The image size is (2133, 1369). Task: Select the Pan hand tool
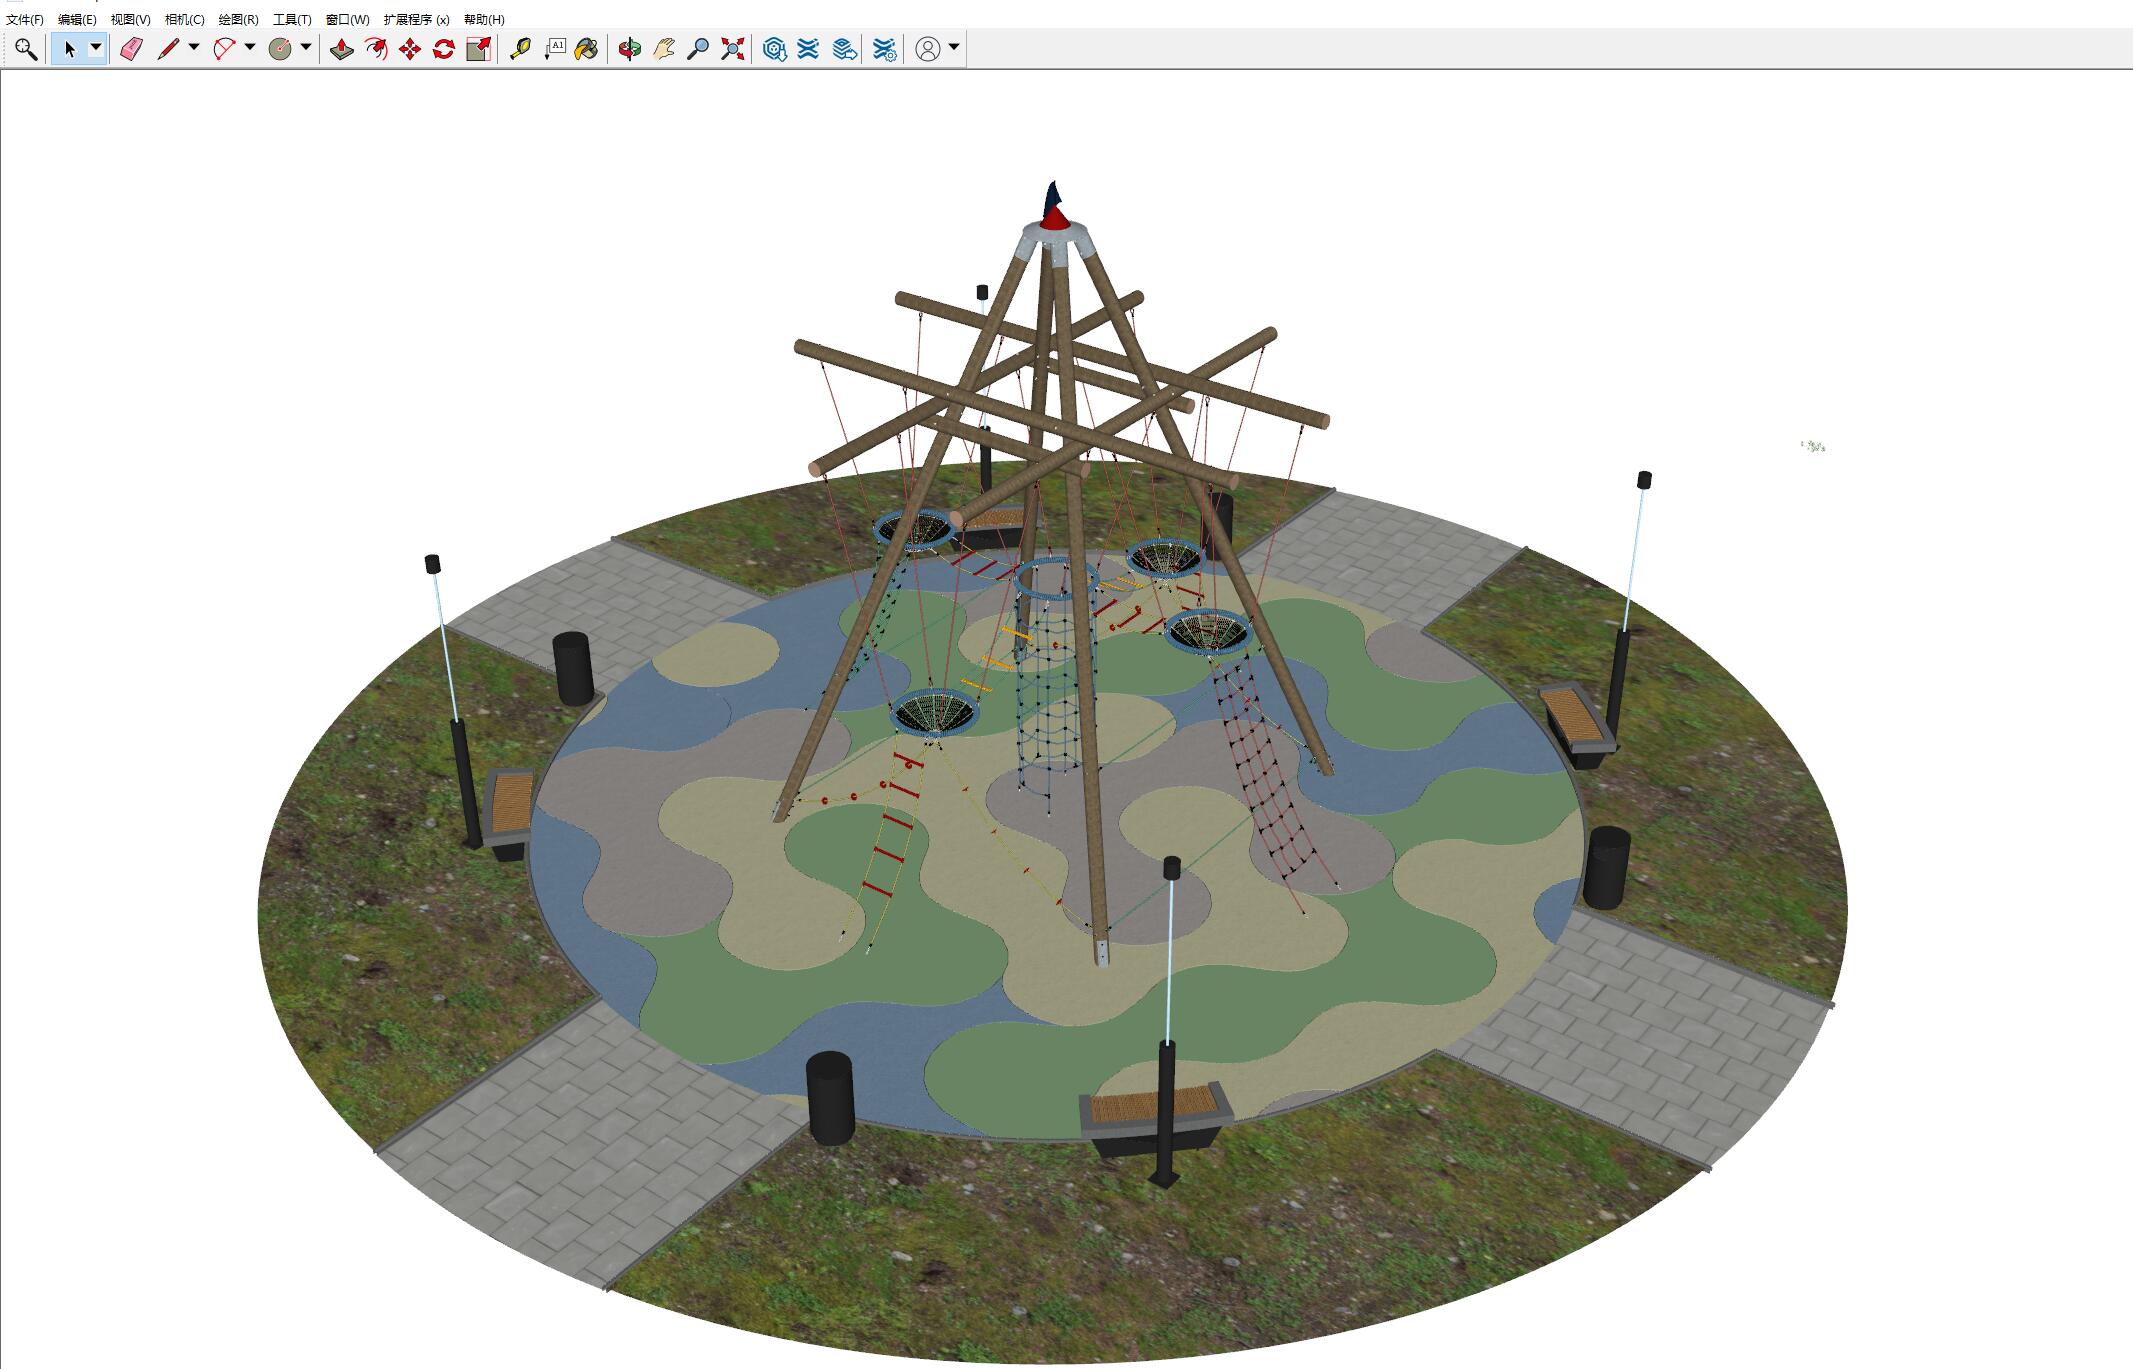pos(664,49)
